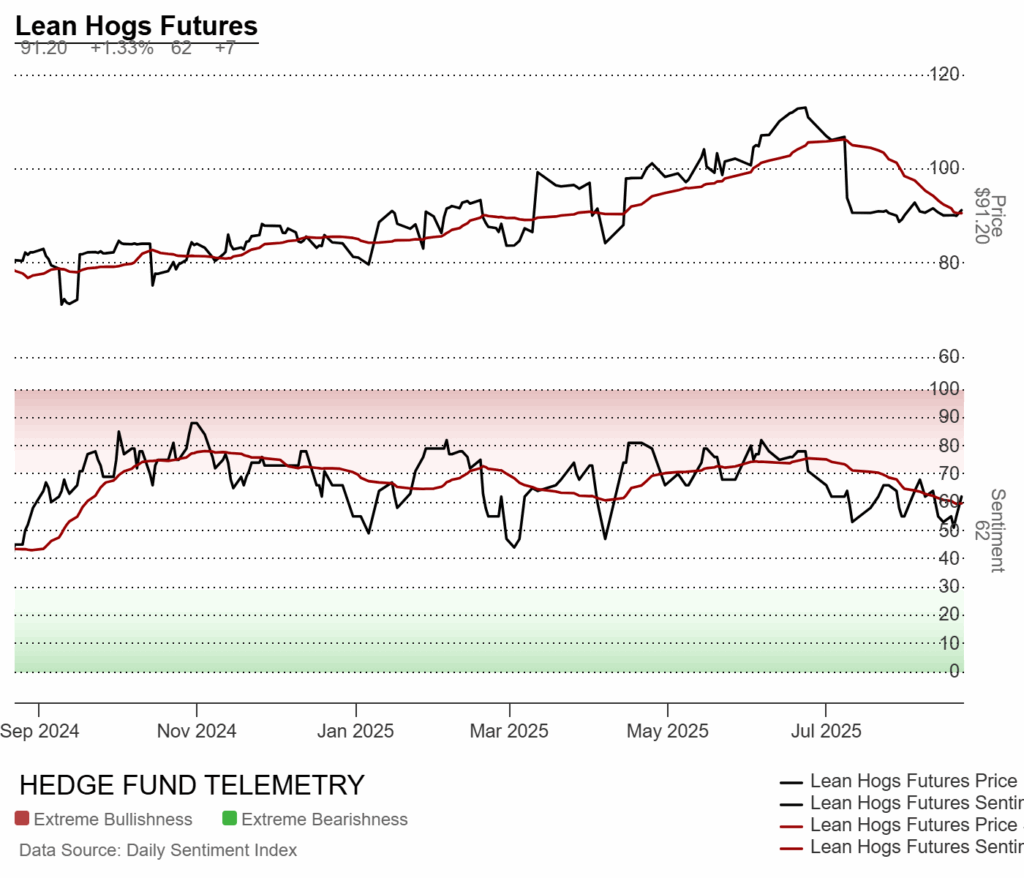Click the red Extreme Bullishness legend swatch
The height and width of the screenshot is (878, 1024).
point(22,819)
